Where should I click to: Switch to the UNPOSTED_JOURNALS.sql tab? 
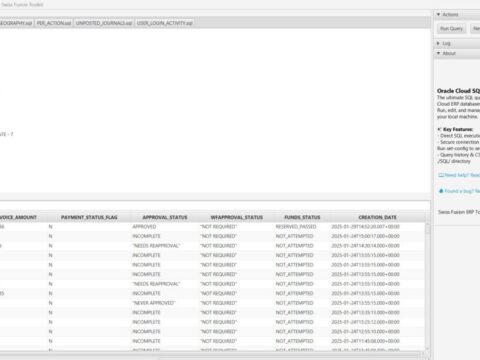point(104,23)
